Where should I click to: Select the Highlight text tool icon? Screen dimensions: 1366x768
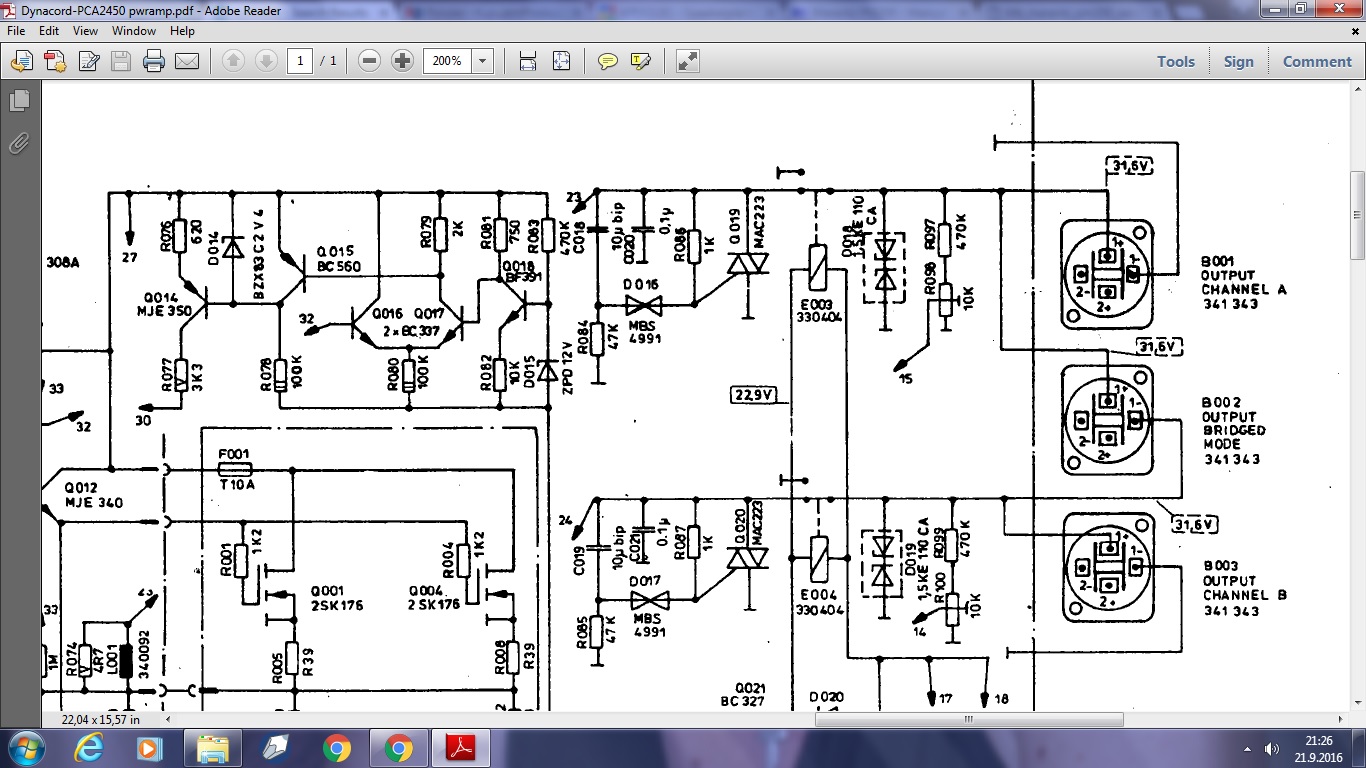[641, 61]
